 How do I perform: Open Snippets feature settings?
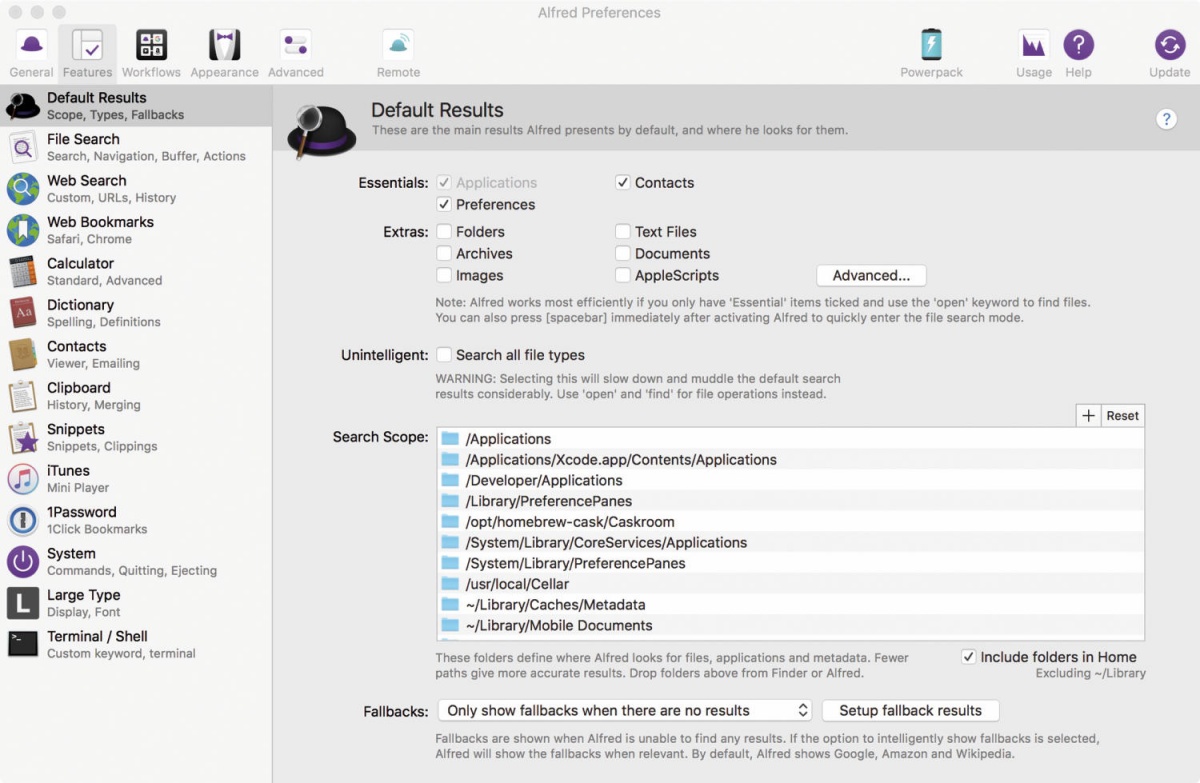136,437
